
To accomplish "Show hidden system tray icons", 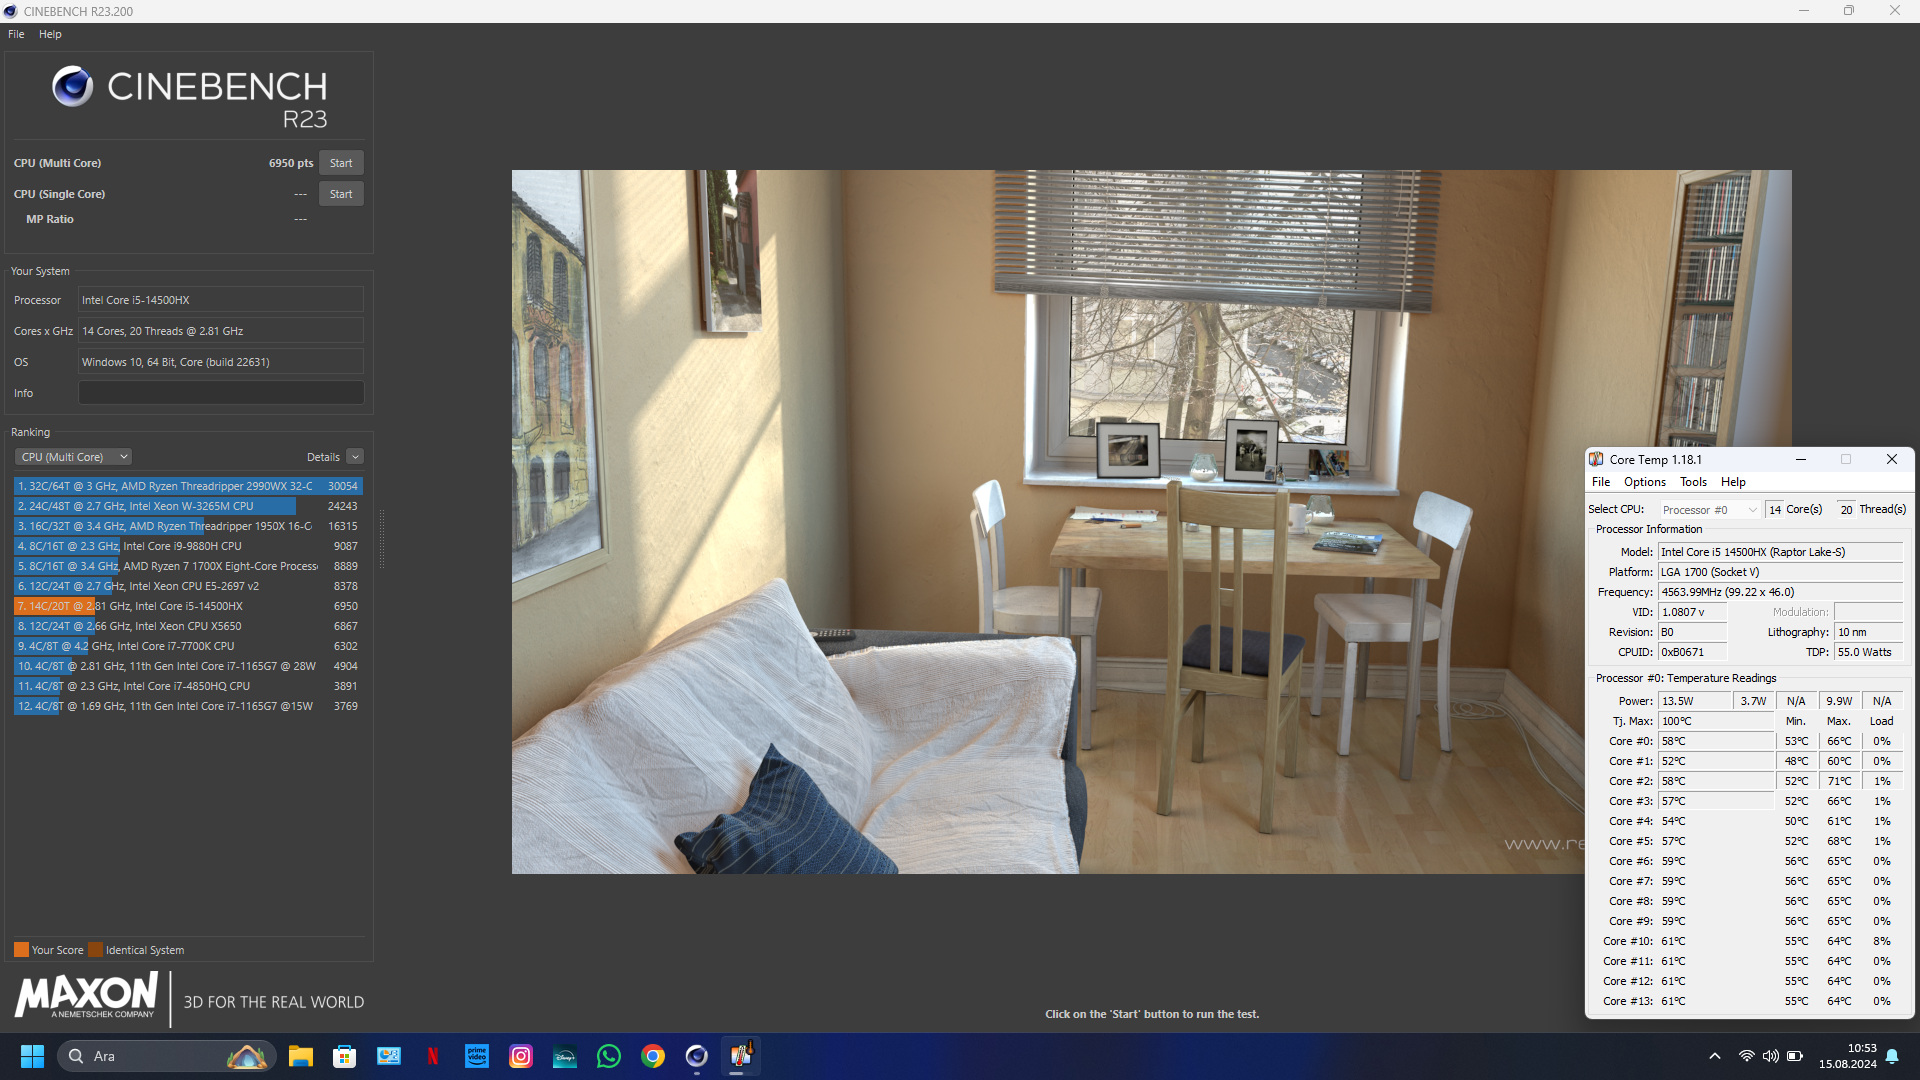I will point(1715,1056).
